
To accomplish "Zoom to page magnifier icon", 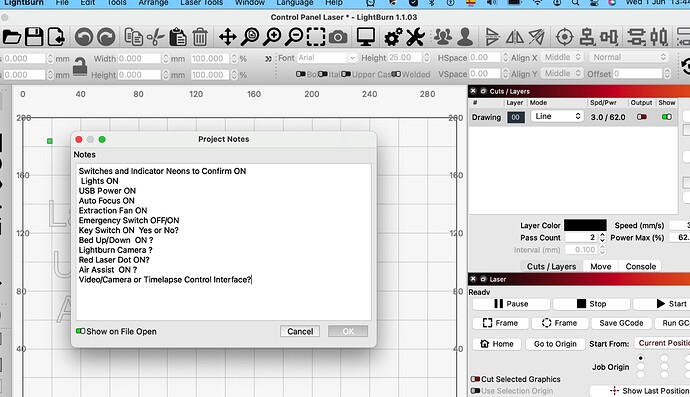I will (x=250, y=37).
